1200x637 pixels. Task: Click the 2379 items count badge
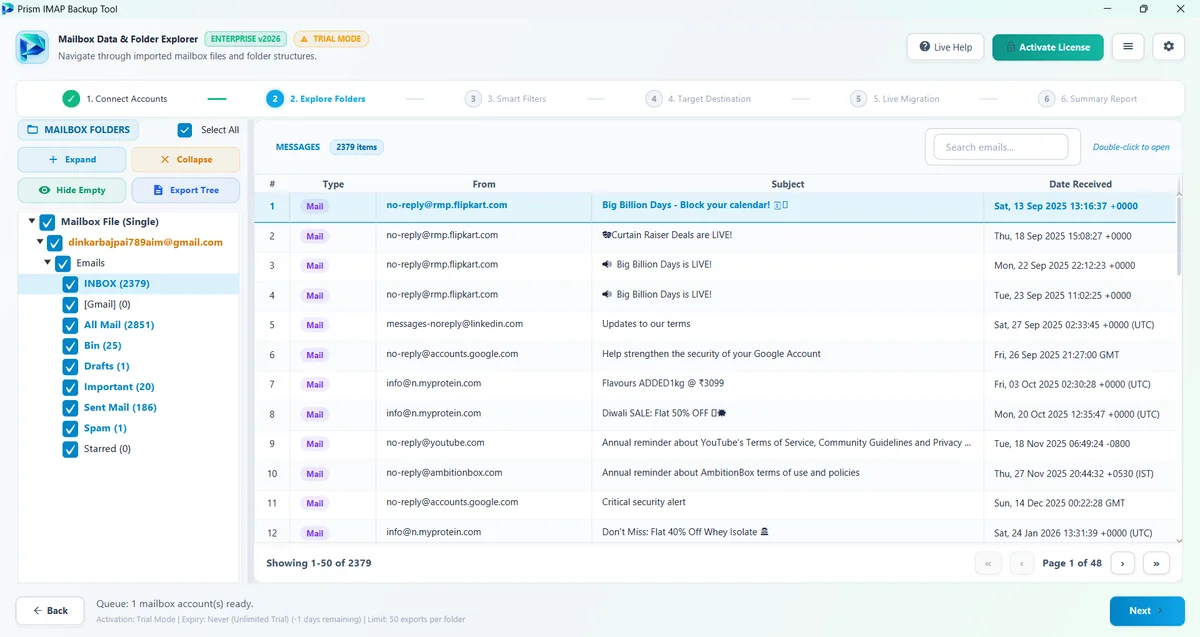click(357, 147)
